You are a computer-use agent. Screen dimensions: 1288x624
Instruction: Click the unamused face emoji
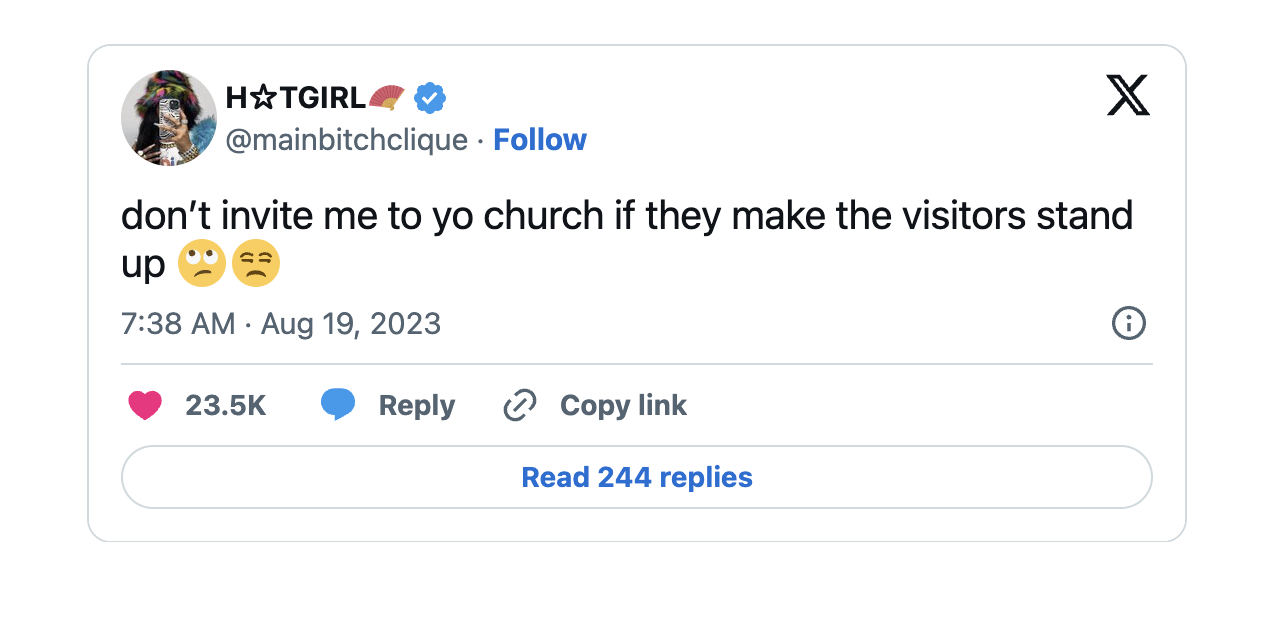point(256,263)
